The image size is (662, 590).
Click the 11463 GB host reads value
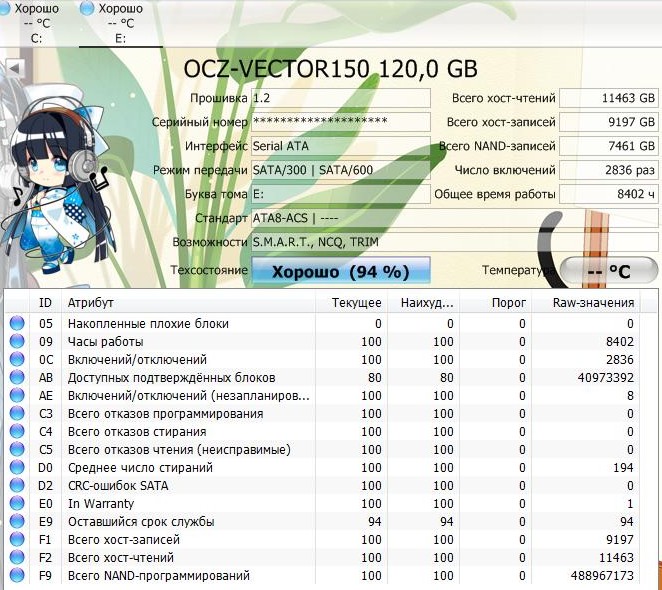point(608,98)
